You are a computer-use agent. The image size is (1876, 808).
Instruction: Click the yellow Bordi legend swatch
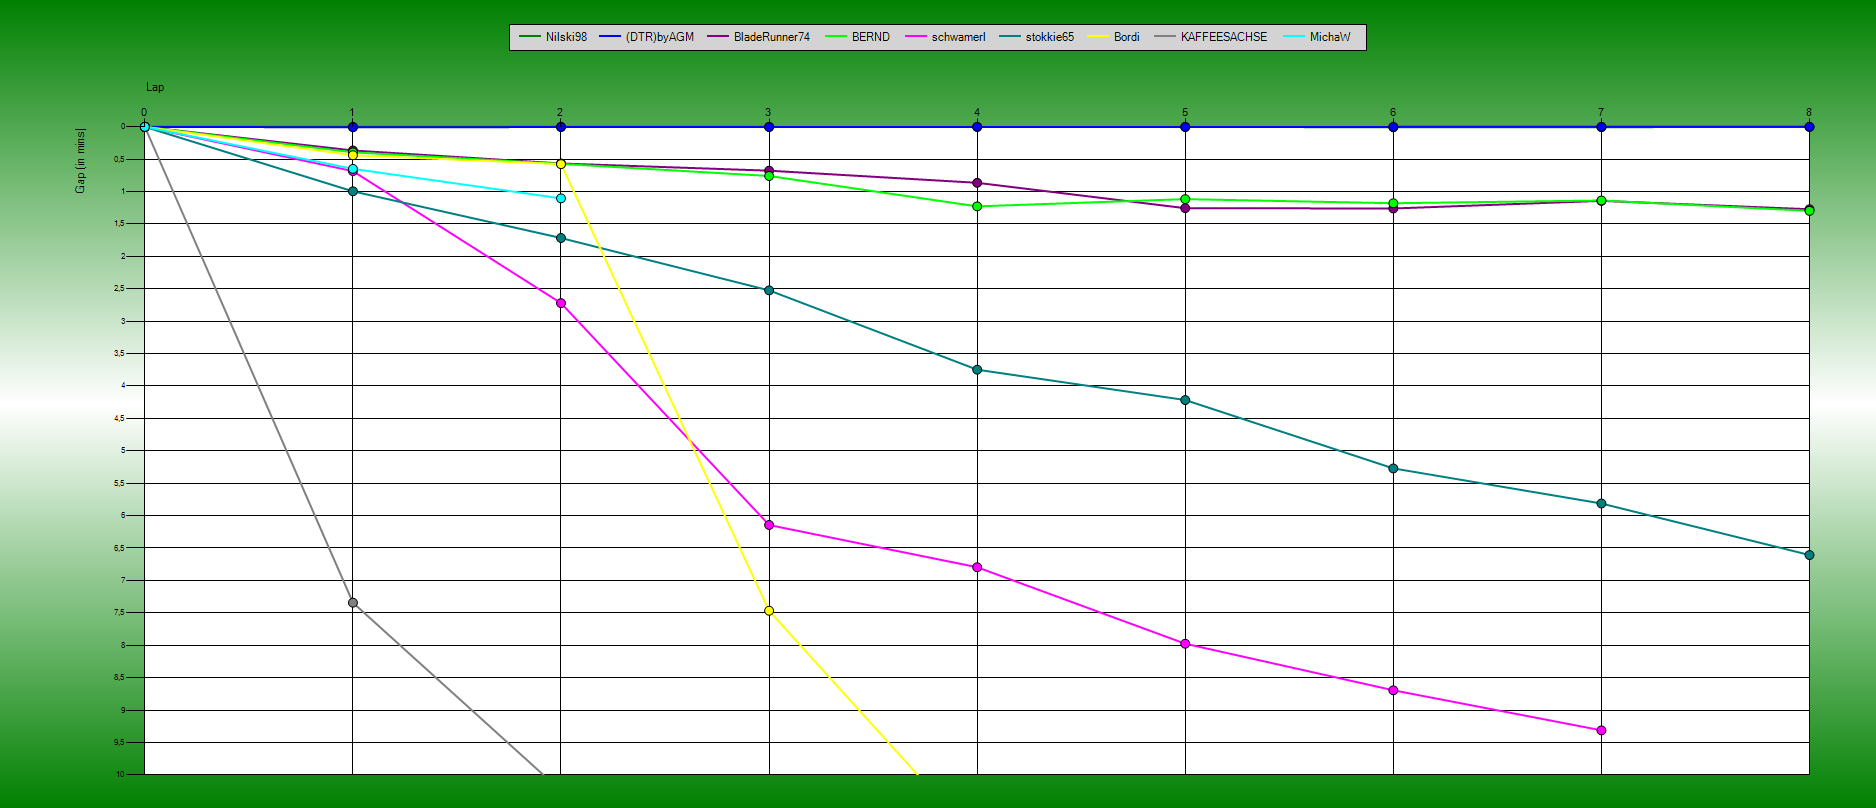pos(1099,37)
